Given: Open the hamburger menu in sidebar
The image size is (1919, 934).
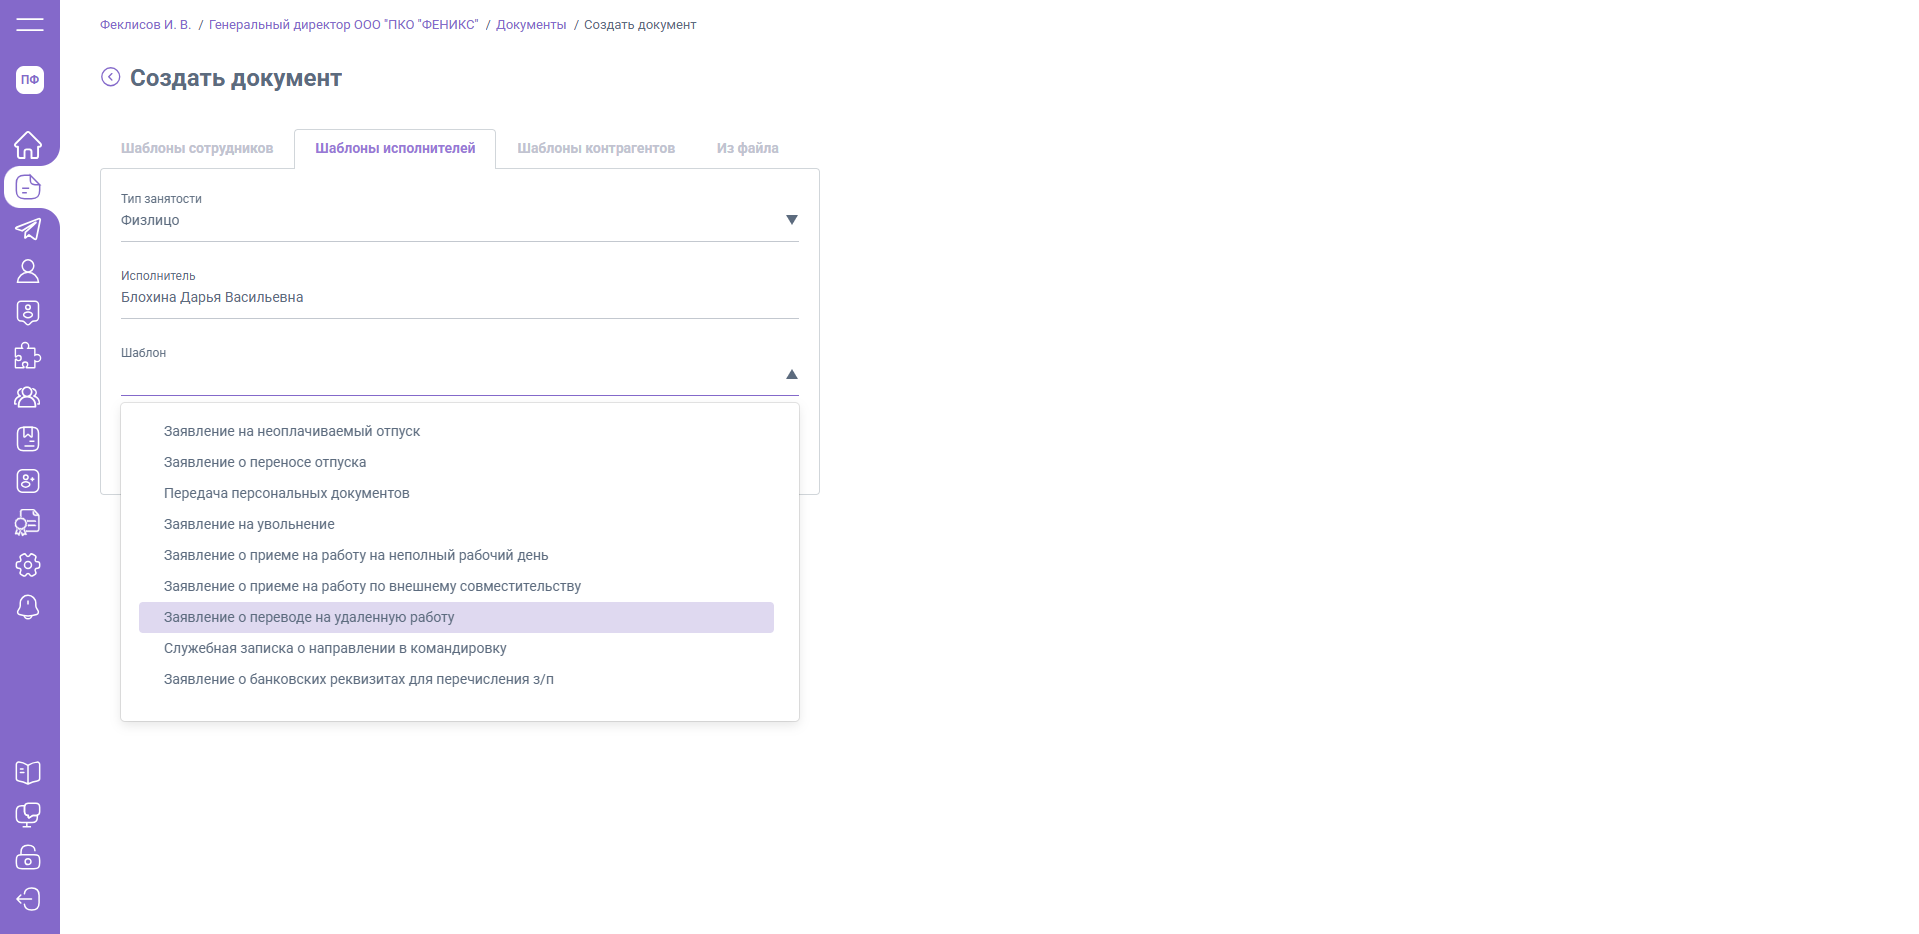Looking at the screenshot, I should tap(29, 25).
